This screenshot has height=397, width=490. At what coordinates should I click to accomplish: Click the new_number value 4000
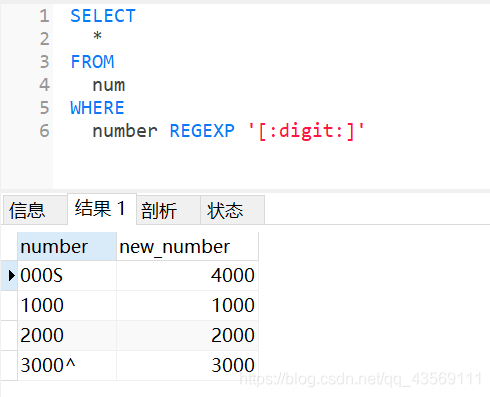pyautogui.click(x=187, y=275)
